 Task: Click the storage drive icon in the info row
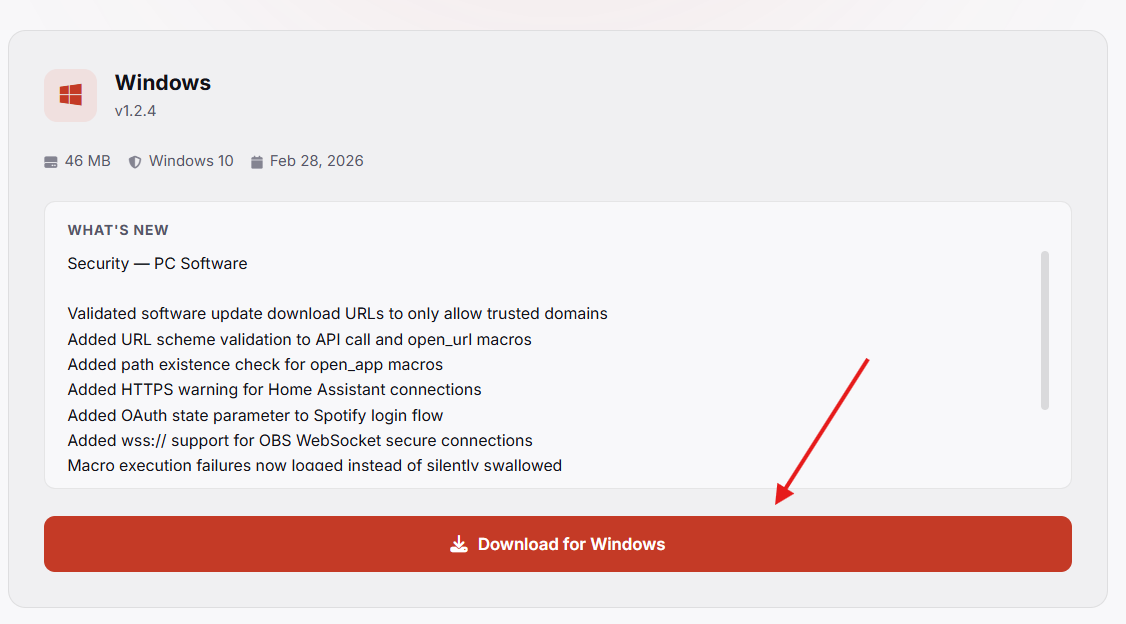pos(50,160)
